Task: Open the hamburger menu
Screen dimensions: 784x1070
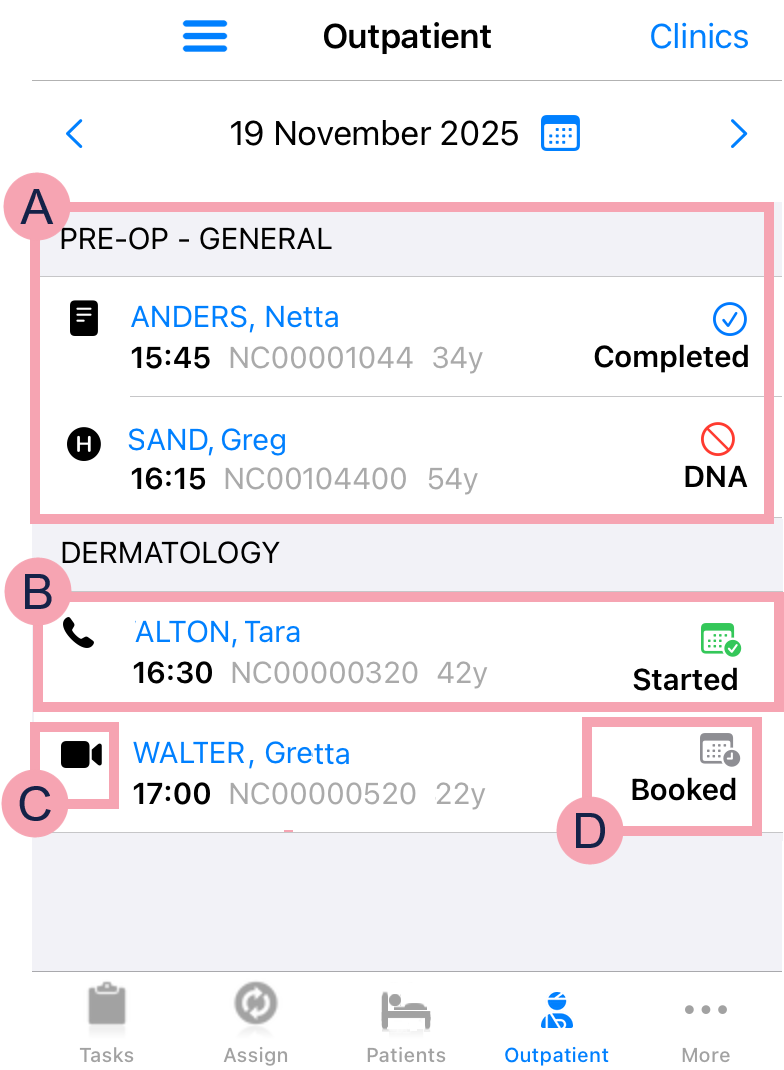Action: pos(205,37)
